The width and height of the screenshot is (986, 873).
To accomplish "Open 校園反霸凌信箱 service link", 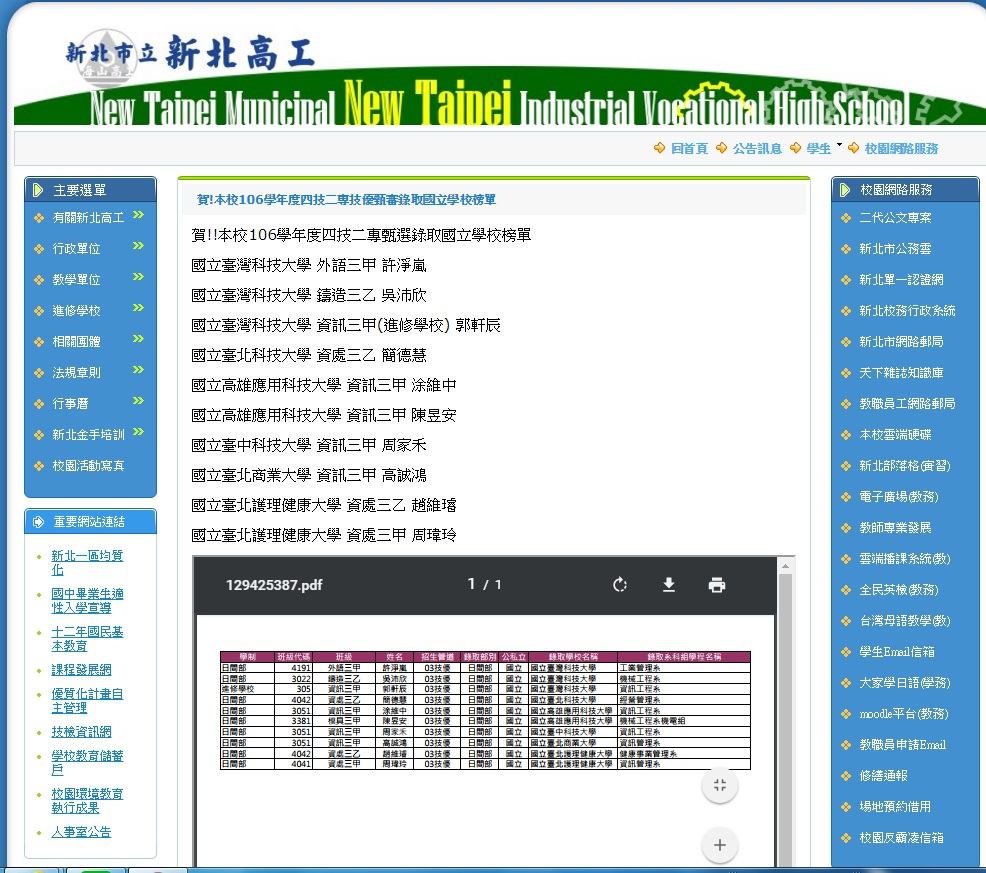I will [x=901, y=838].
